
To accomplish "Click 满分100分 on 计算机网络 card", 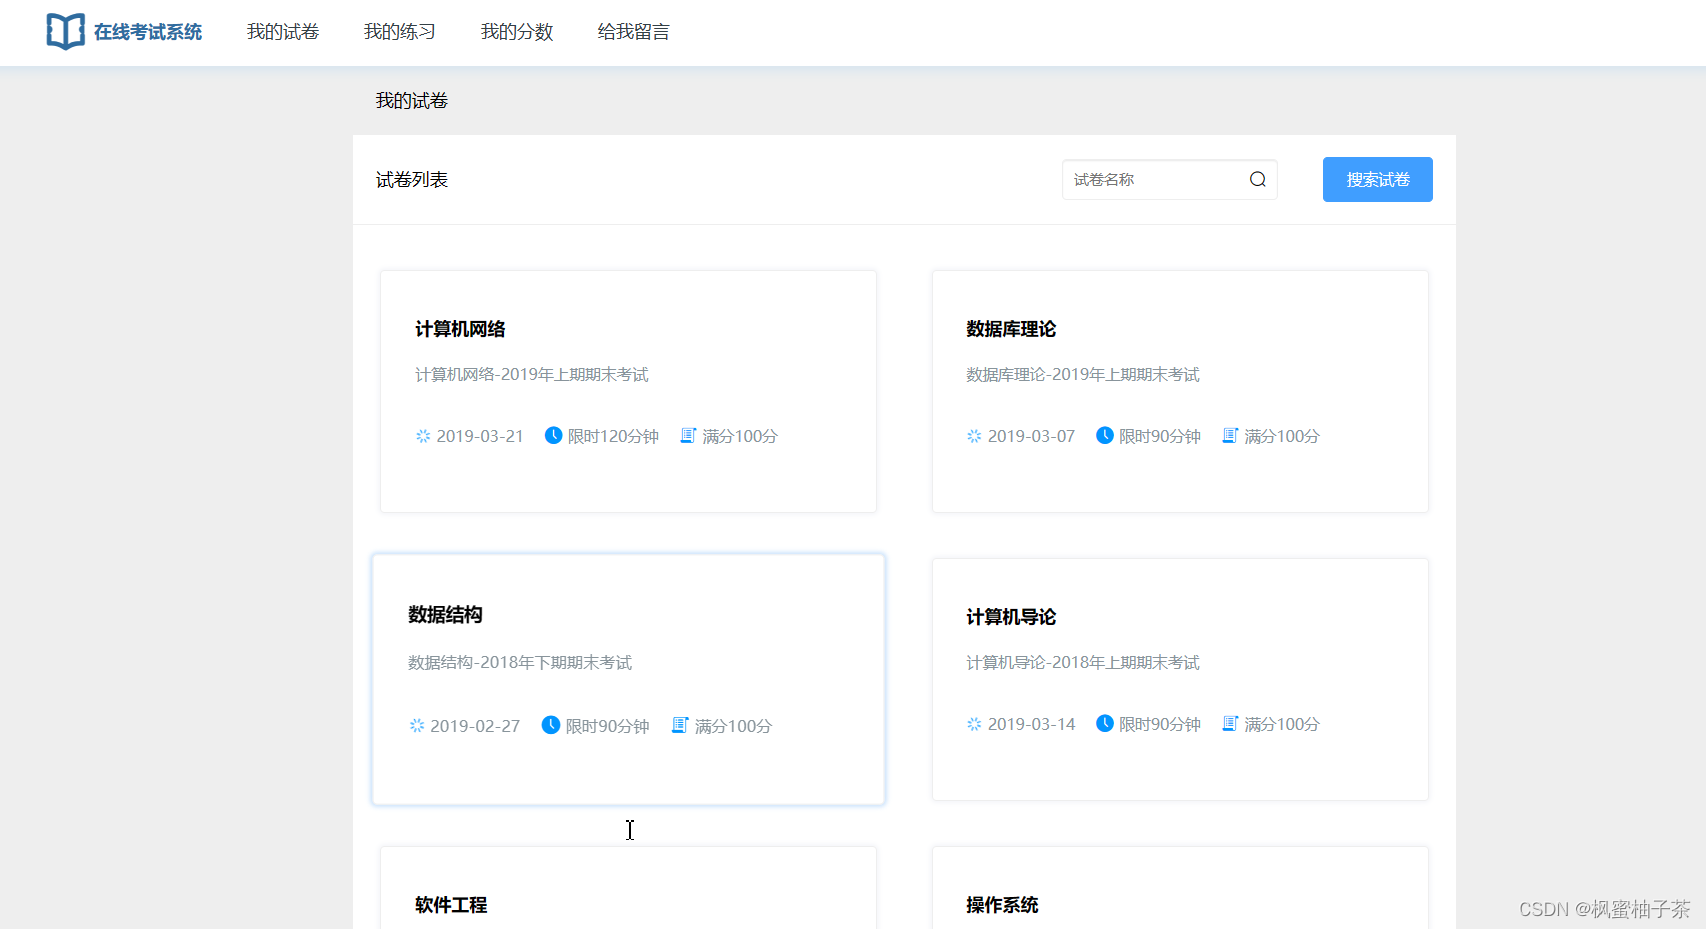I will (740, 436).
